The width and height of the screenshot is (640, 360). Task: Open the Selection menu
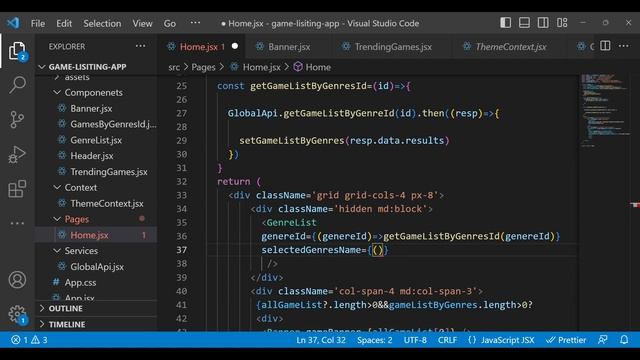click(102, 23)
